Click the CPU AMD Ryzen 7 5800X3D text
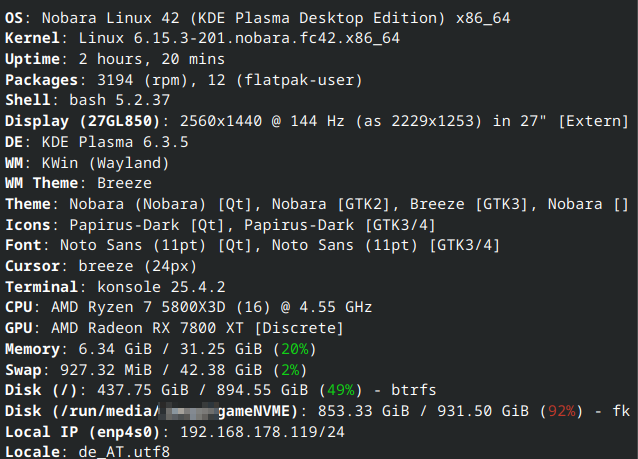 click(180, 307)
